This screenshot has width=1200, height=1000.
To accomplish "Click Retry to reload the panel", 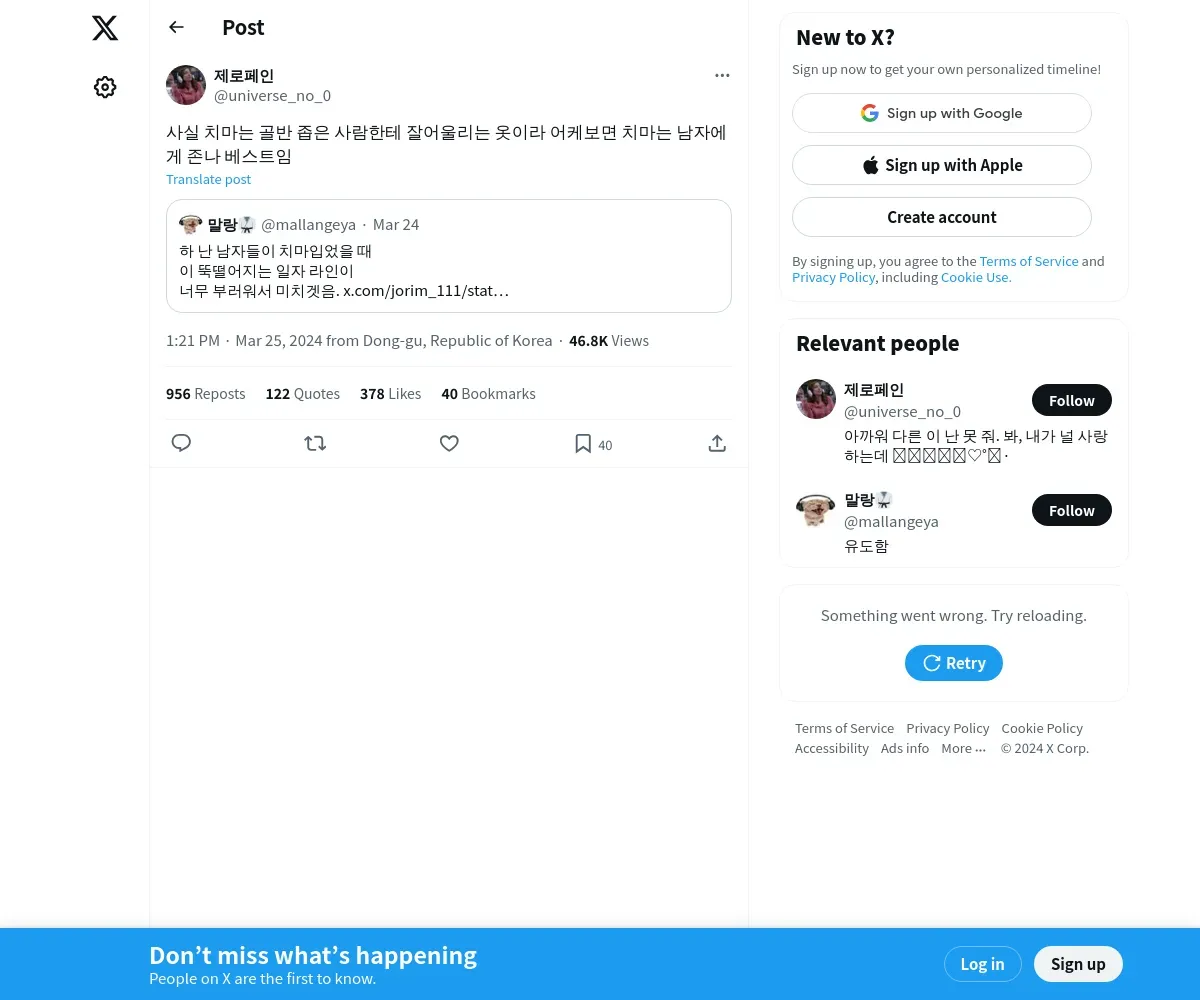I will pos(954,663).
